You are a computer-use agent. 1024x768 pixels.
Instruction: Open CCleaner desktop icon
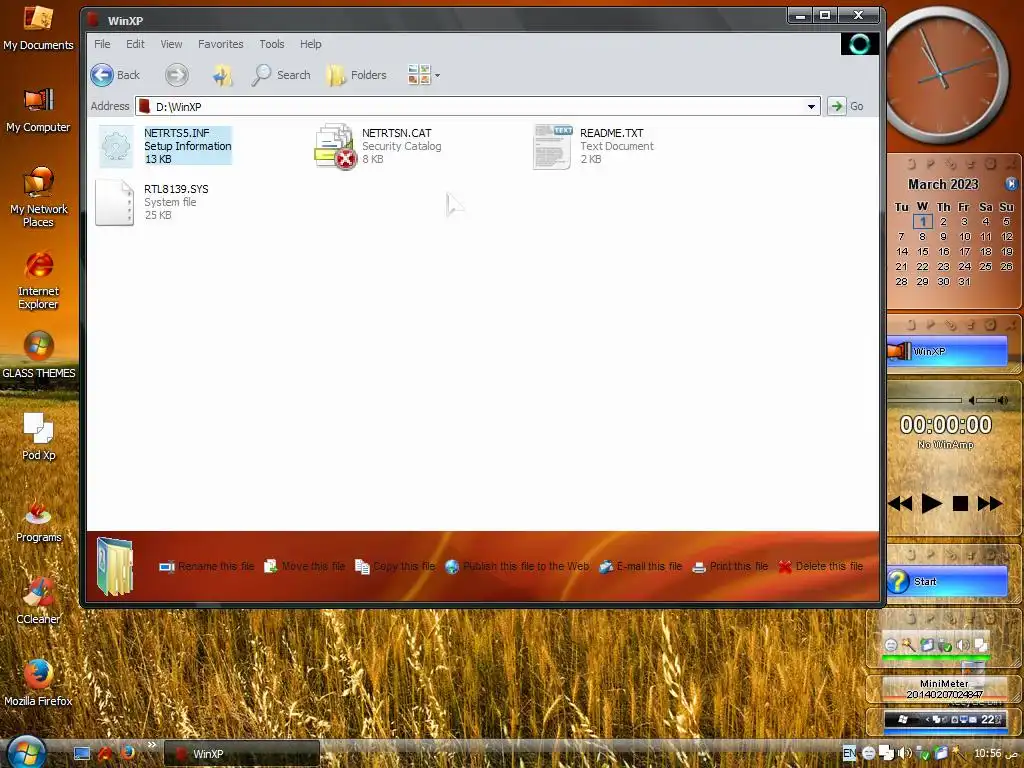pos(39,601)
